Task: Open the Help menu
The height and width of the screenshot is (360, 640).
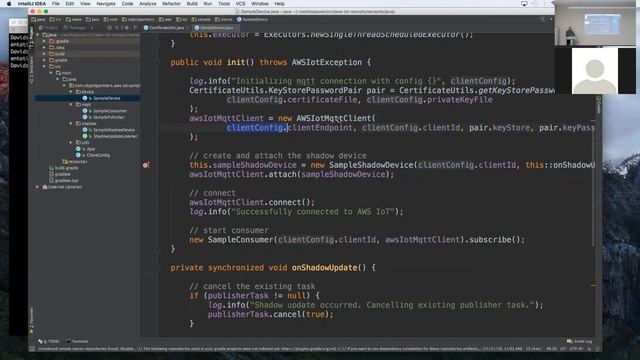Action: tap(280, 3)
